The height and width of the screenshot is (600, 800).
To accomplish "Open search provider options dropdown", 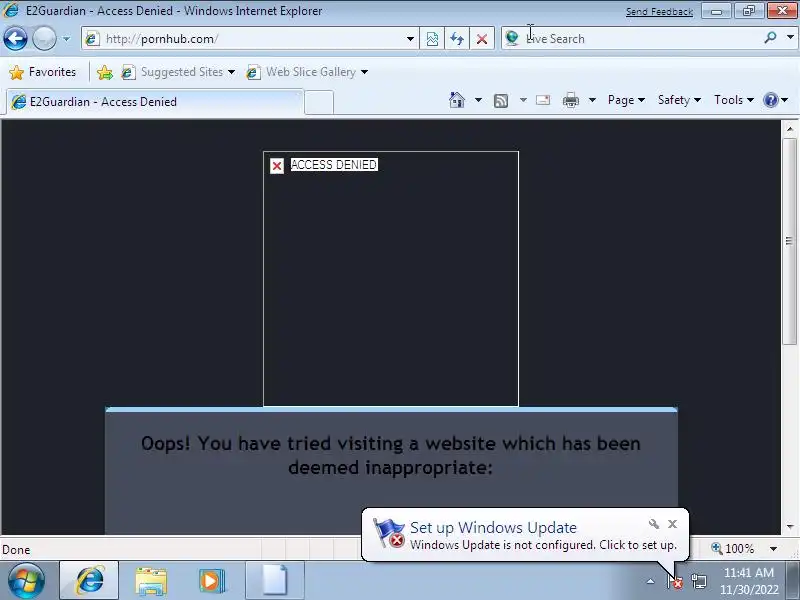I will [x=790, y=38].
